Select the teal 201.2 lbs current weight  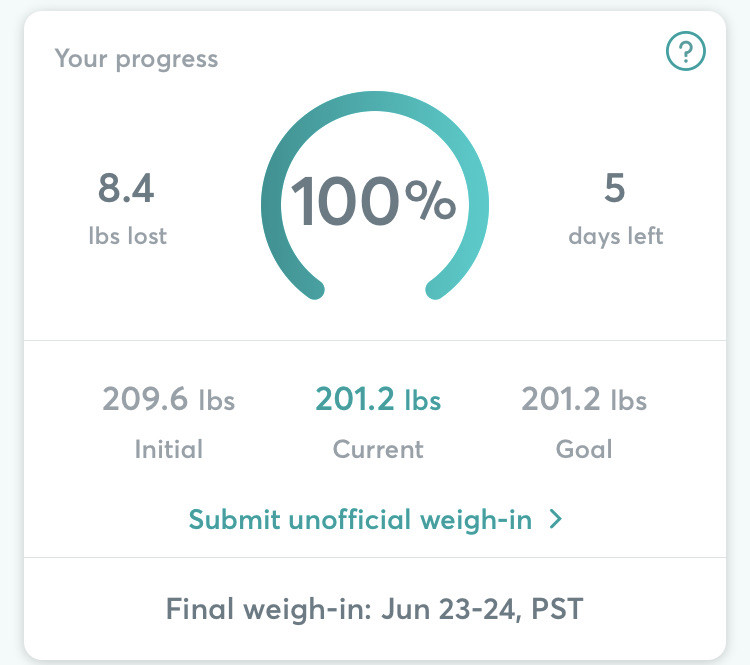(378, 400)
